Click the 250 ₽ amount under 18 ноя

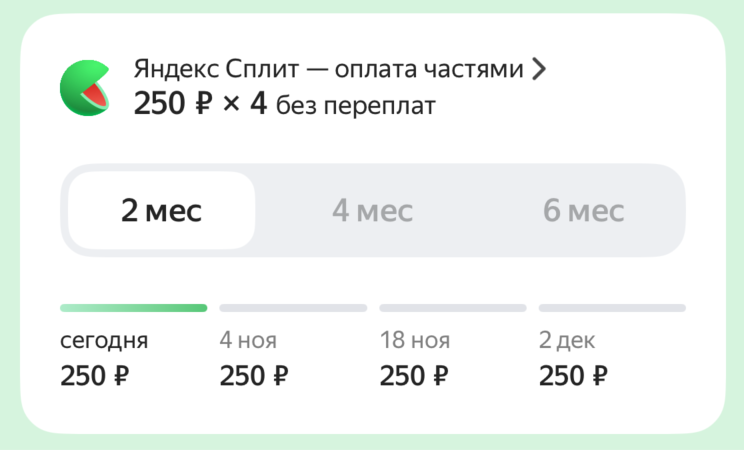(x=414, y=376)
